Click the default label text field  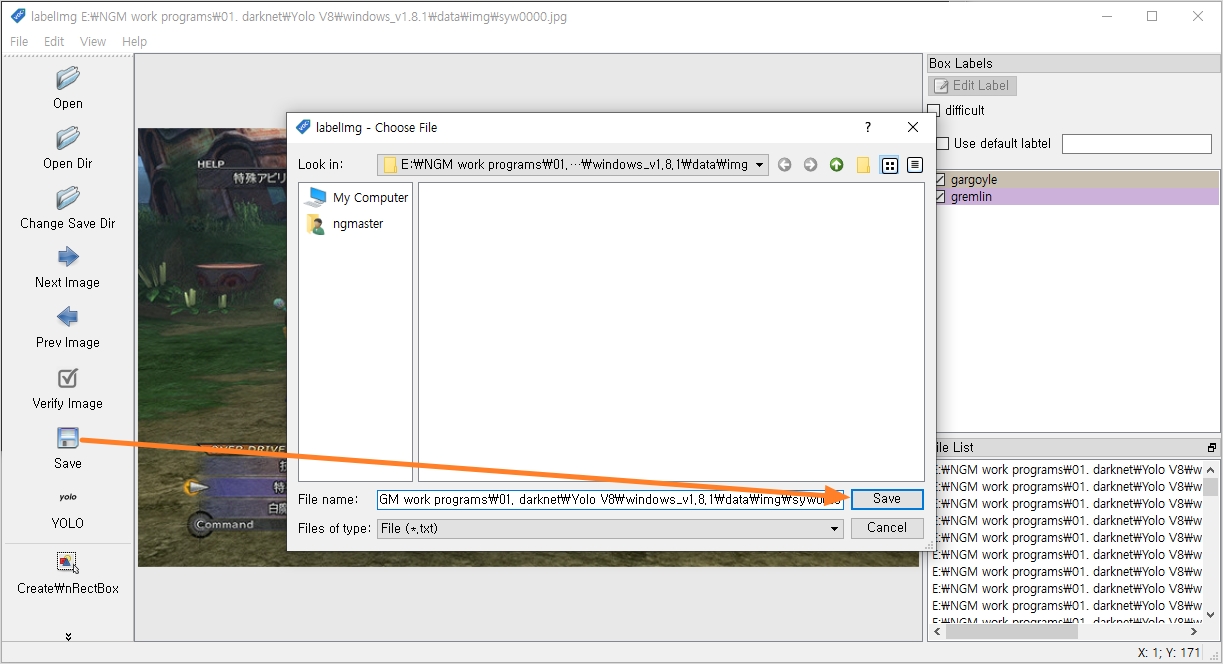(1137, 144)
